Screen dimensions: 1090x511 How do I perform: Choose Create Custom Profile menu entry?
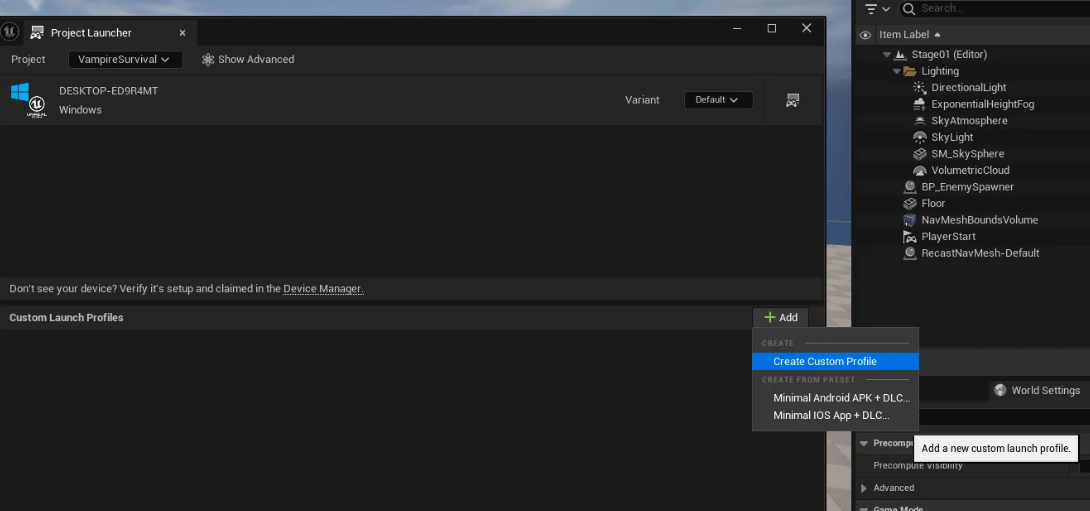pyautogui.click(x=835, y=362)
